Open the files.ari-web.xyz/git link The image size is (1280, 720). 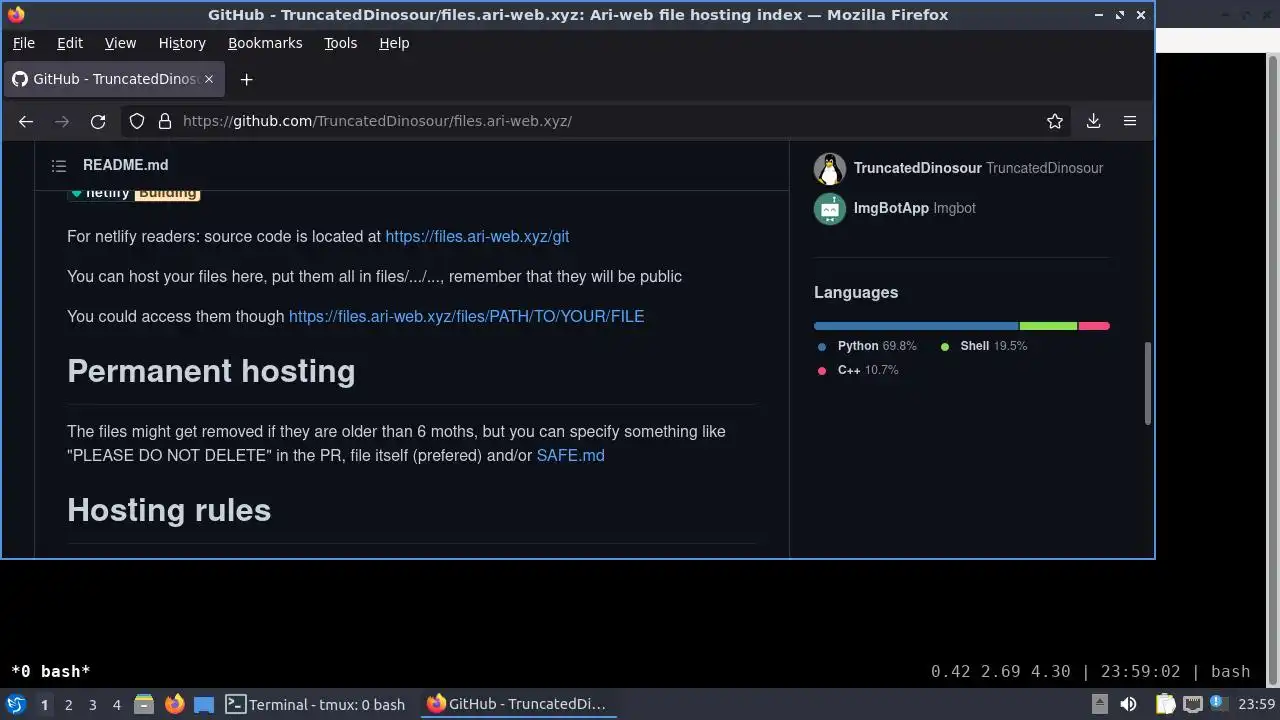(477, 237)
